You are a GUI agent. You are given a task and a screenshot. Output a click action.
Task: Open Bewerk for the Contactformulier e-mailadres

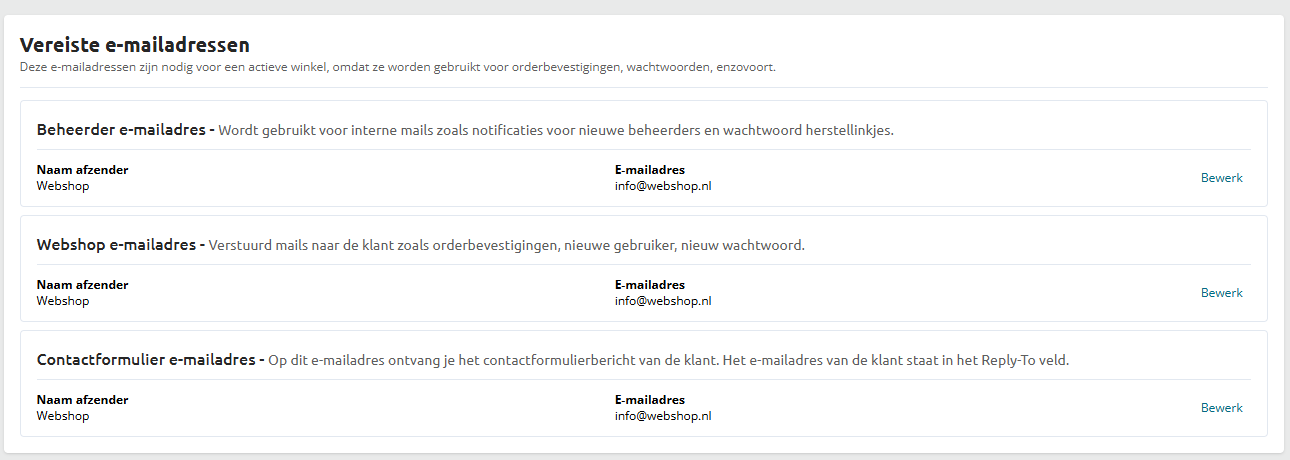click(x=1221, y=408)
